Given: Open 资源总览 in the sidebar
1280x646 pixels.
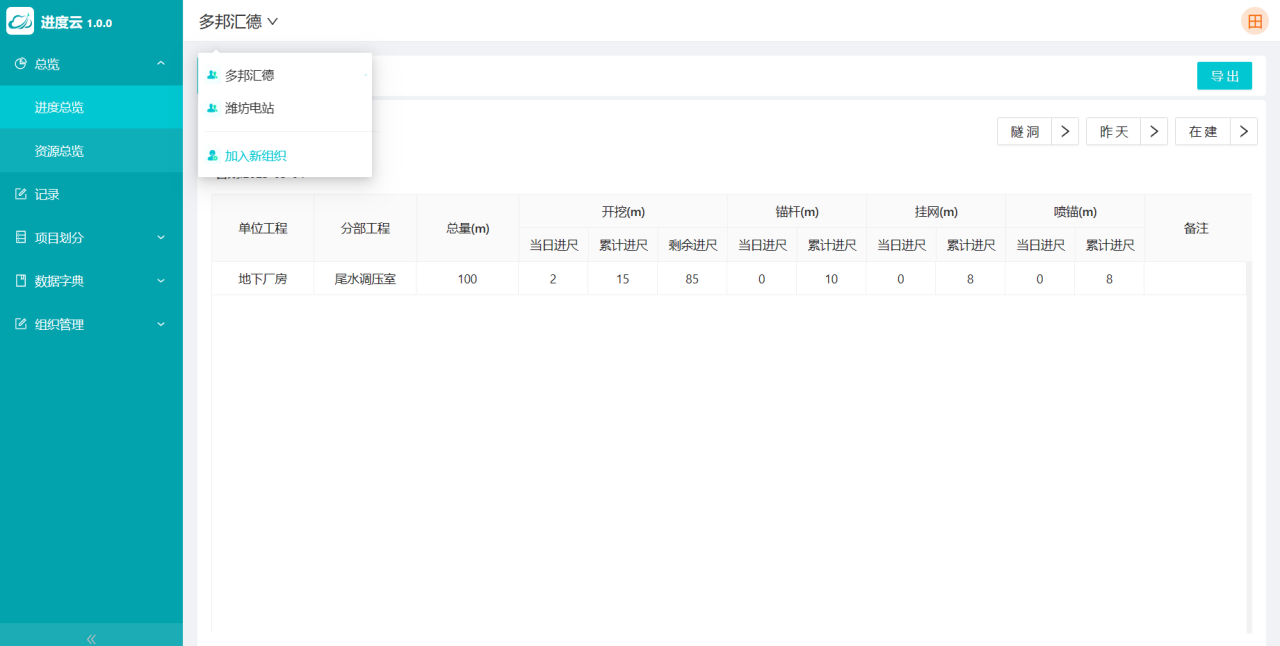Looking at the screenshot, I should point(59,151).
